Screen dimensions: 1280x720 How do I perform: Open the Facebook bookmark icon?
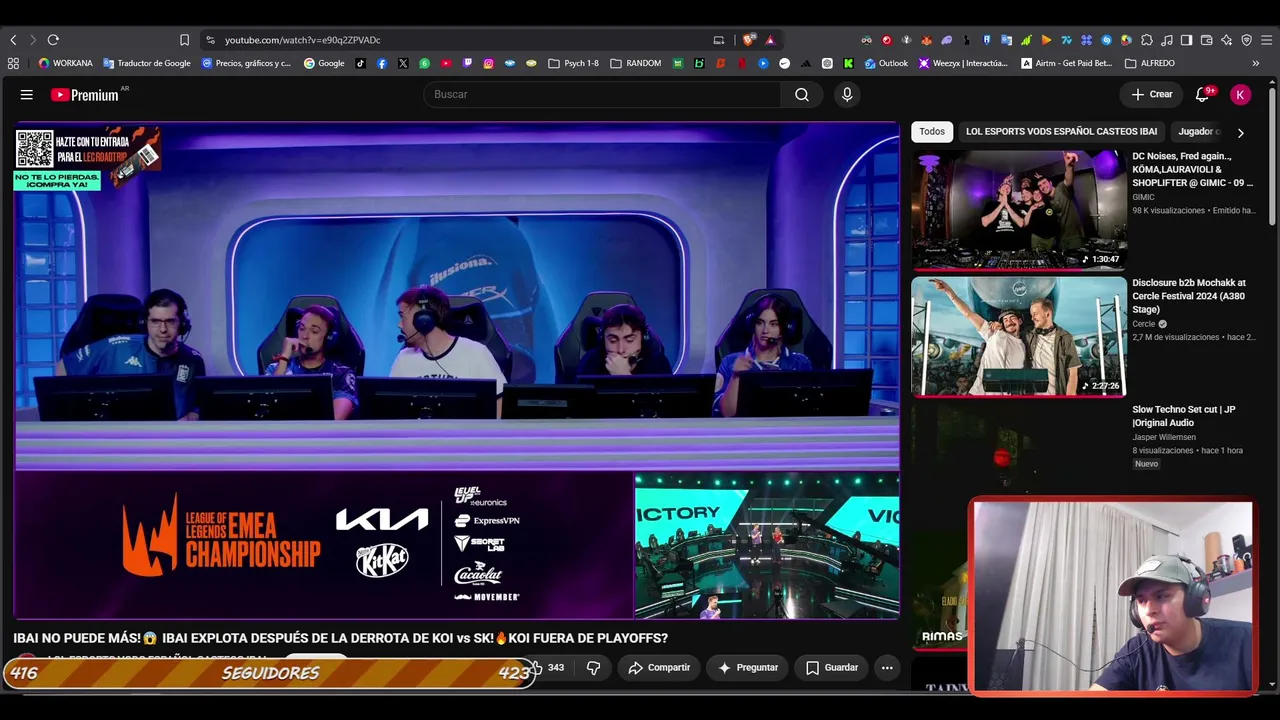[x=382, y=63]
